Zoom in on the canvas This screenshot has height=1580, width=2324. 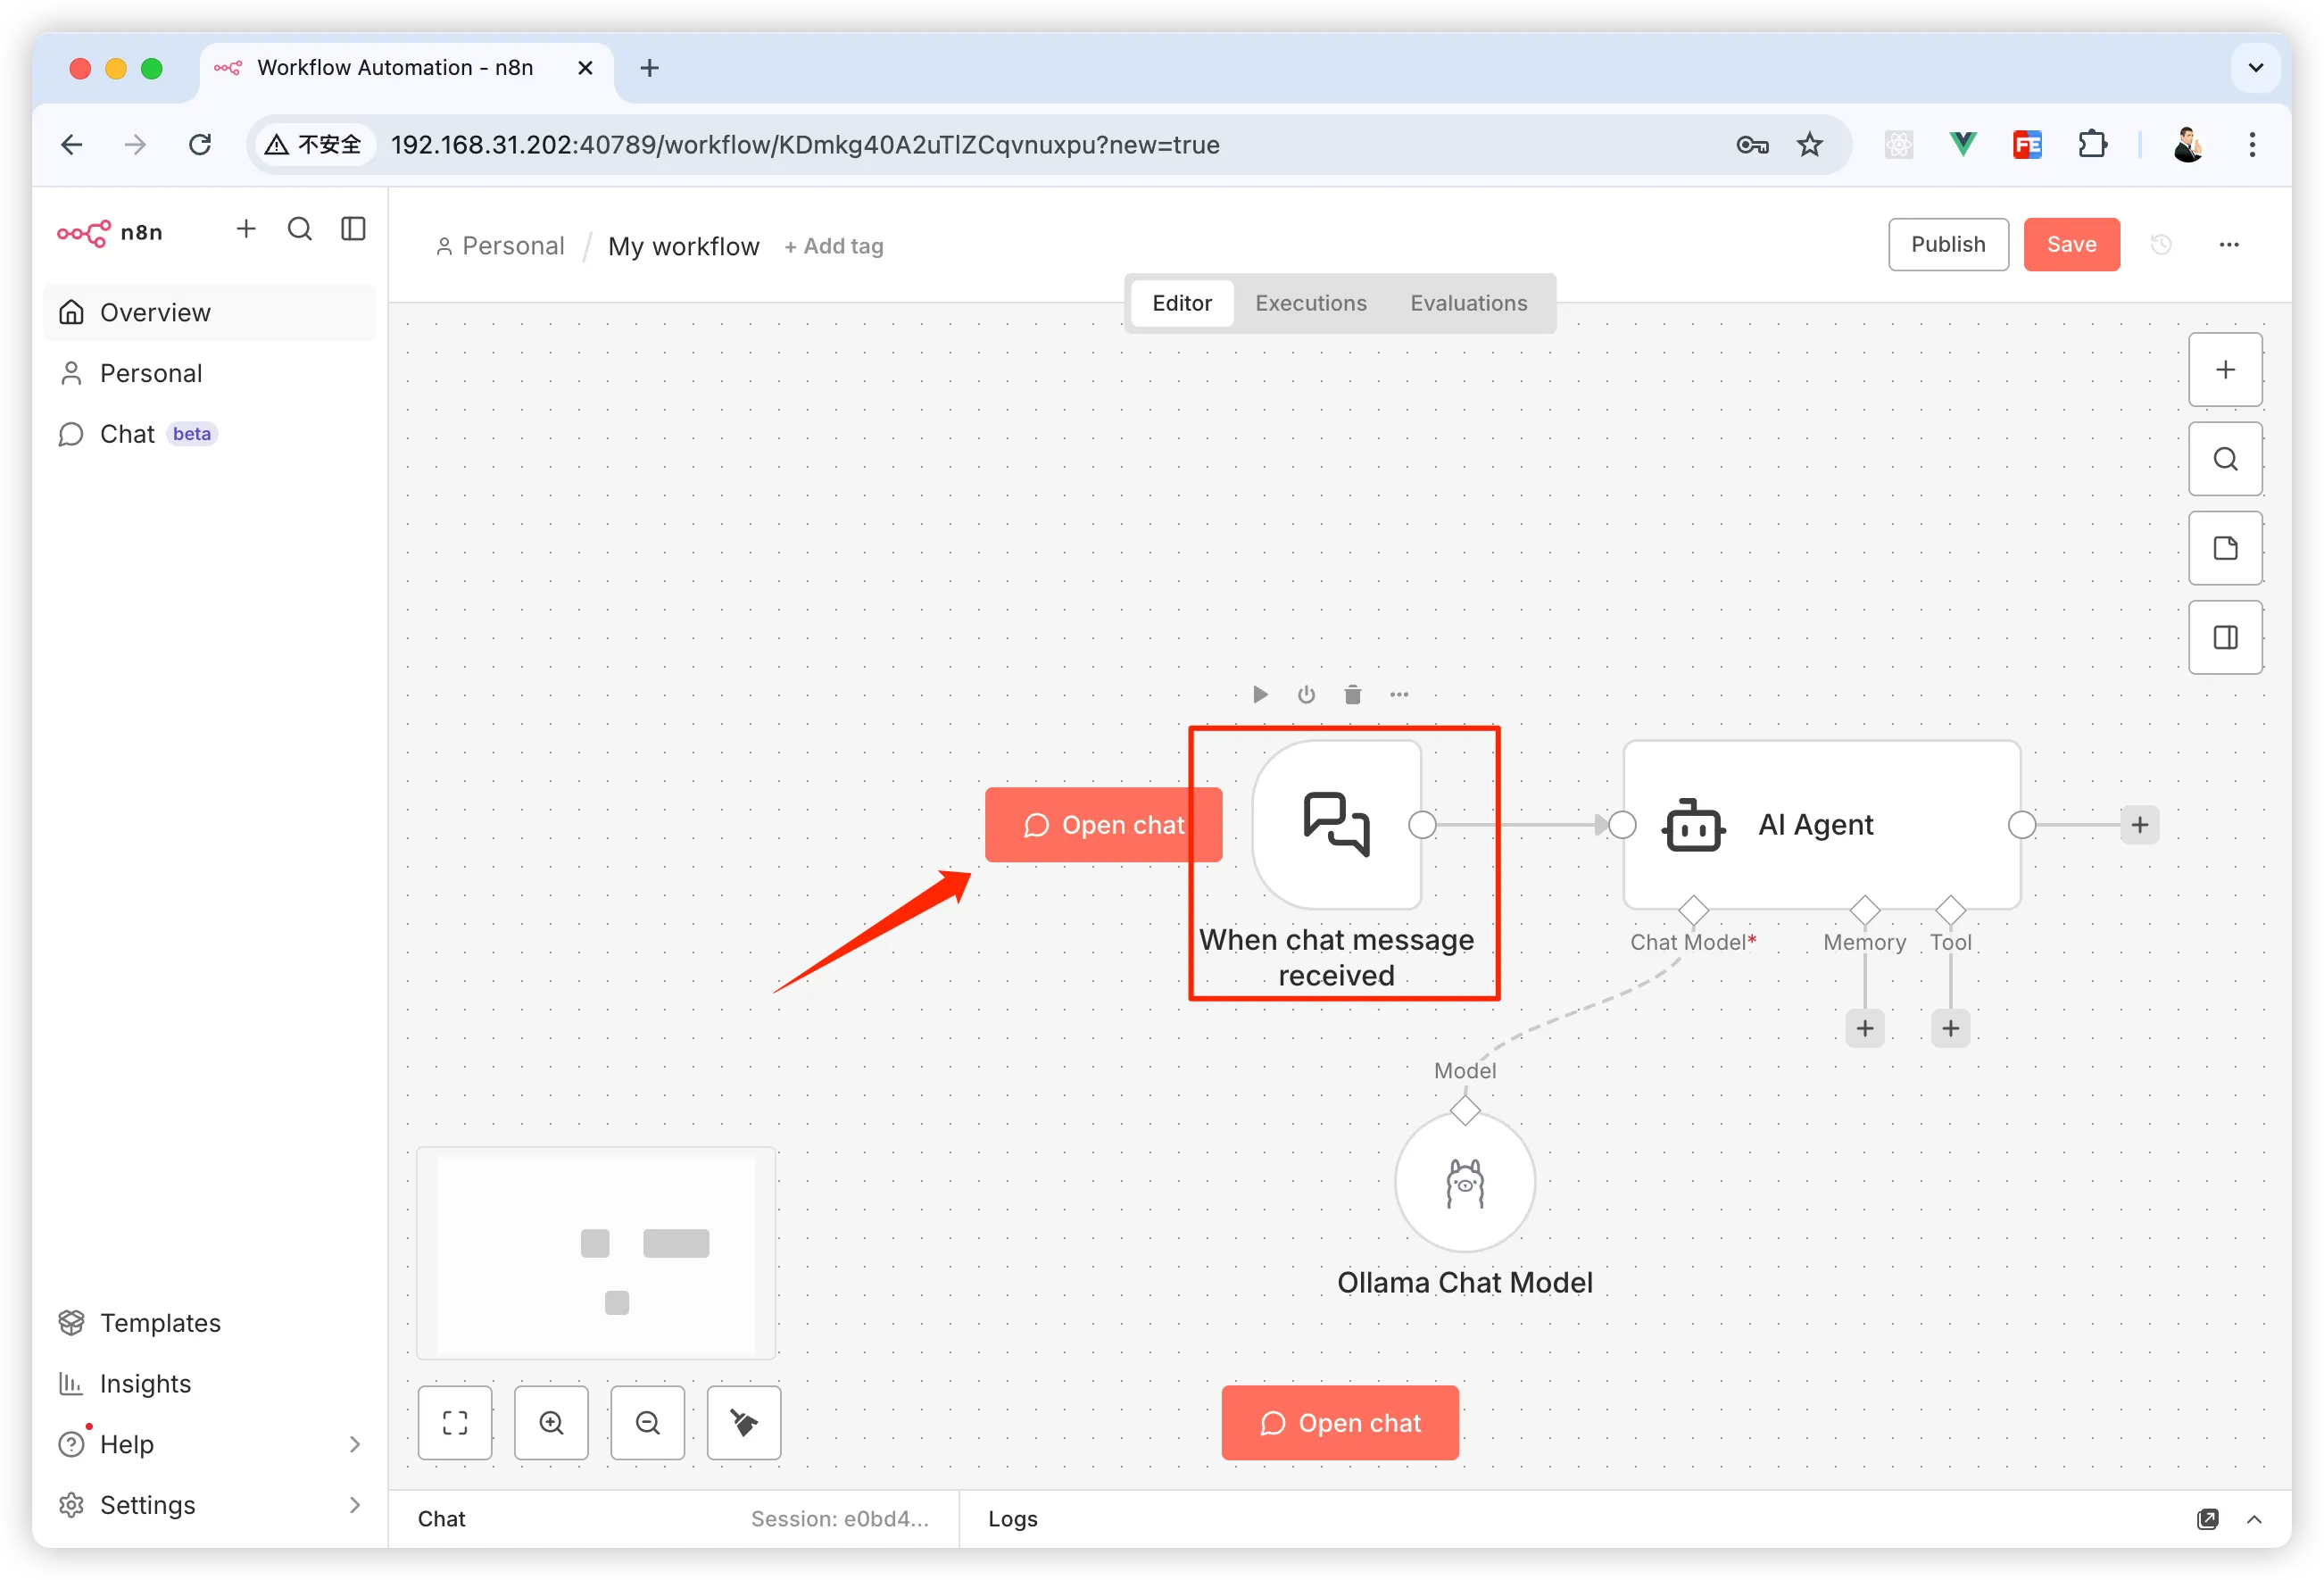pos(551,1423)
